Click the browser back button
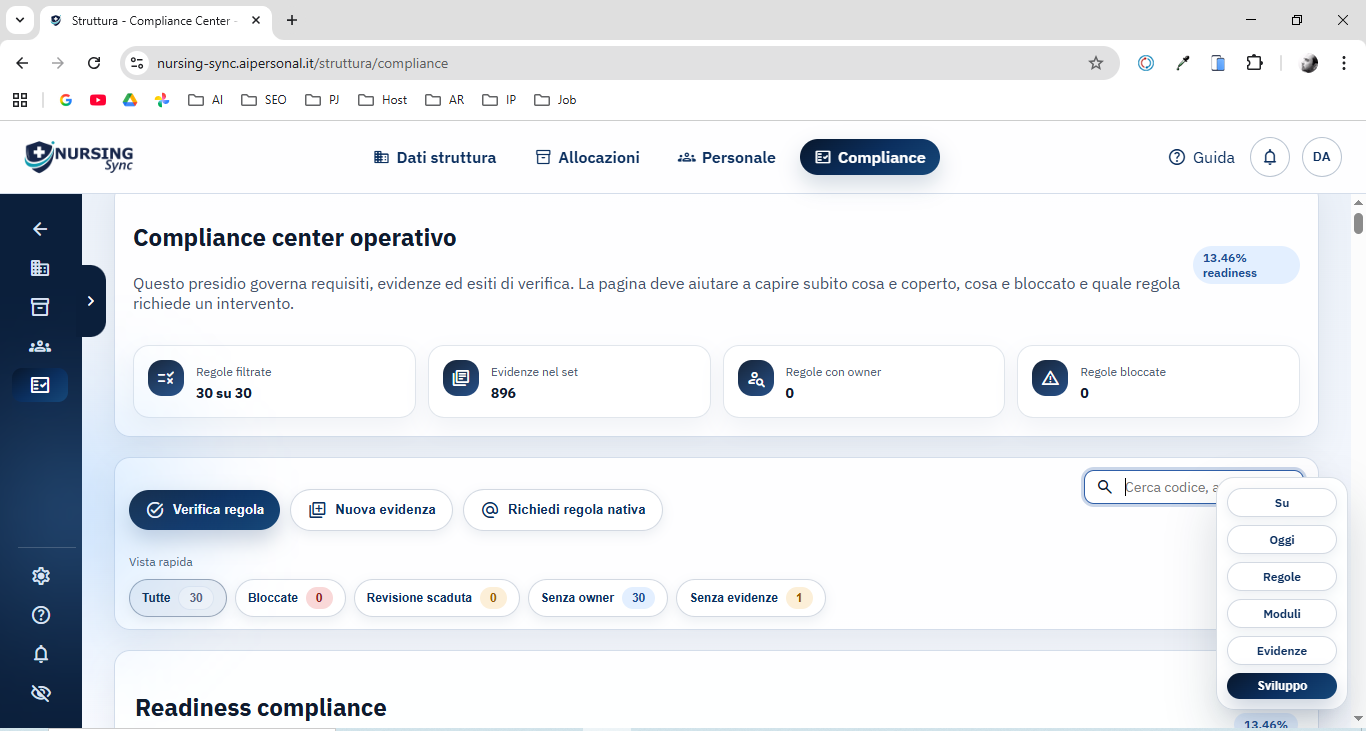The width and height of the screenshot is (1366, 731). (x=22, y=63)
